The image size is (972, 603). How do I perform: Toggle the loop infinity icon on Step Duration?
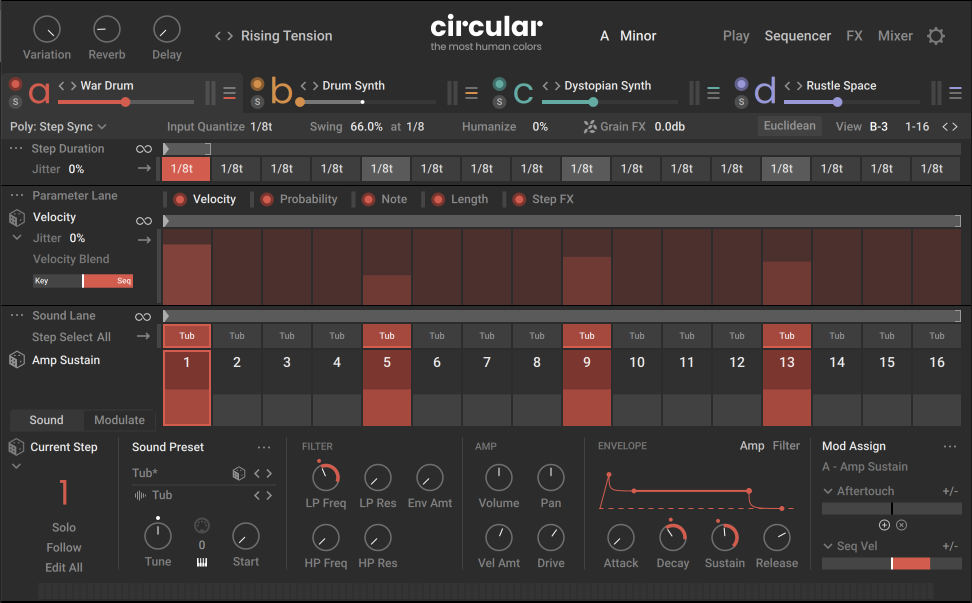coord(143,148)
